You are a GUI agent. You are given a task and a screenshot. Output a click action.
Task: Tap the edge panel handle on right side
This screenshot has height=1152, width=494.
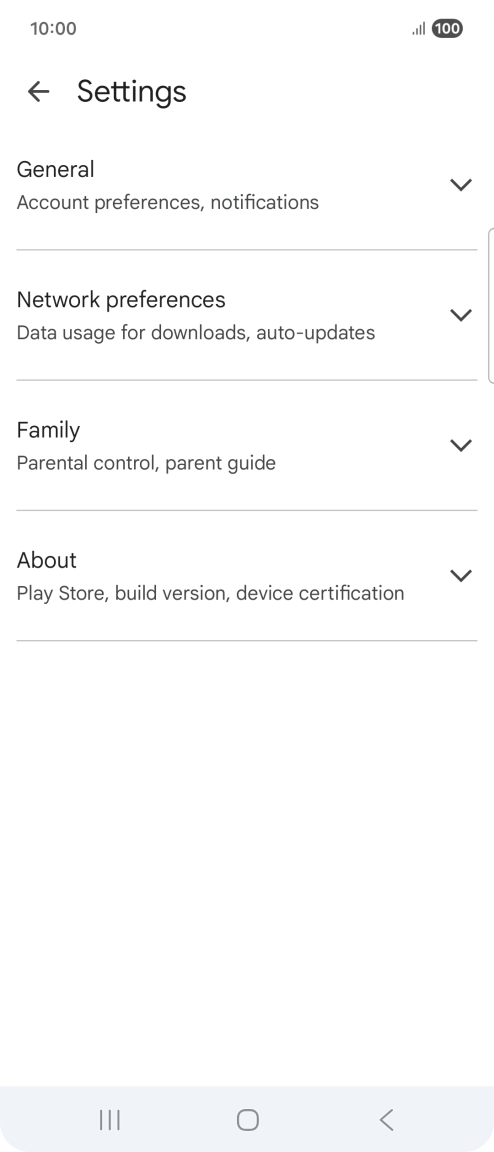pos(490,306)
